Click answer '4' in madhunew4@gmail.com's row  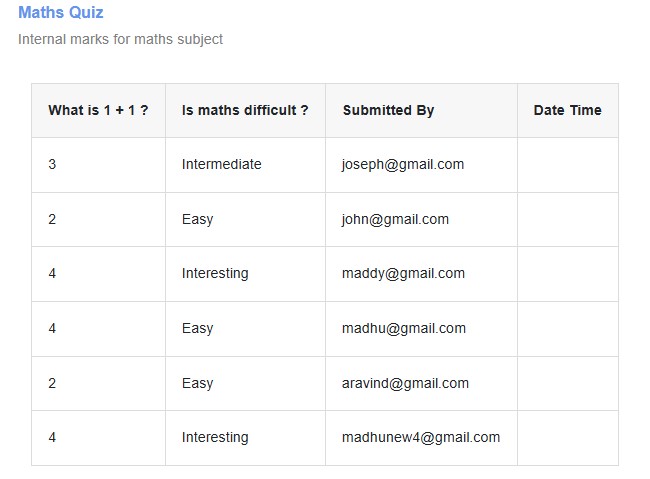click(x=52, y=437)
